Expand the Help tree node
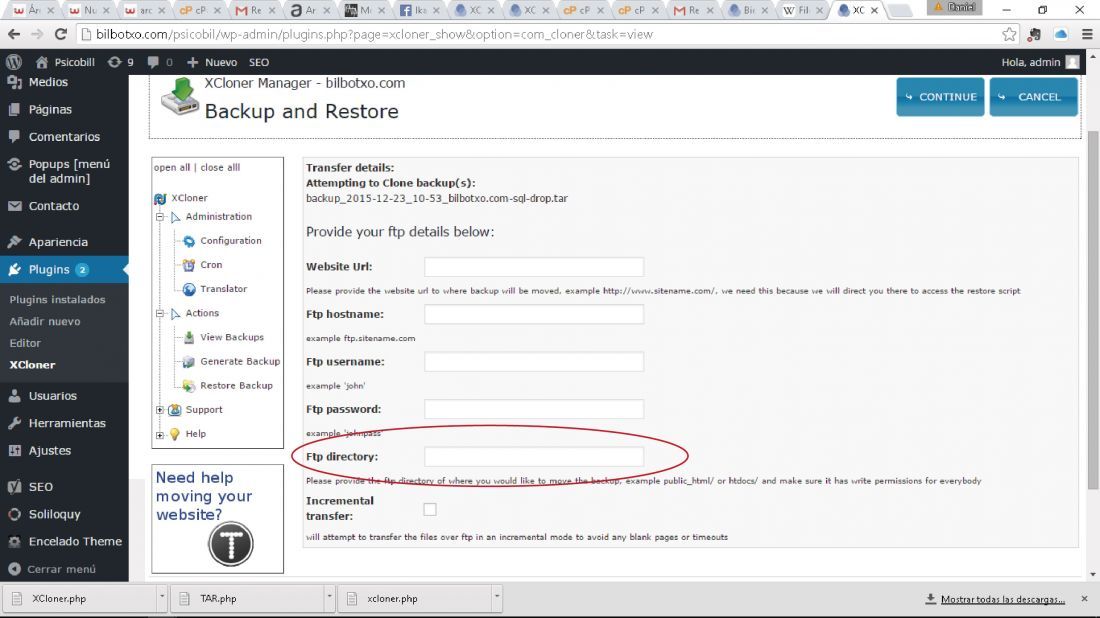This screenshot has width=1100, height=618. [160, 435]
